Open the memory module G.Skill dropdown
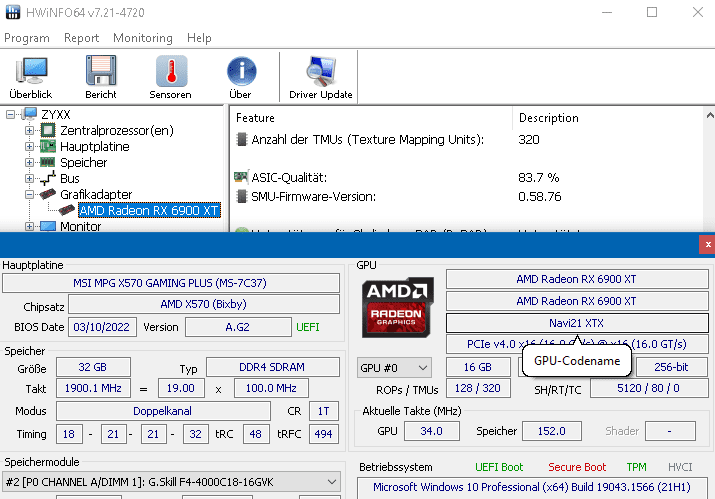This screenshot has width=715, height=499. [x=171, y=482]
